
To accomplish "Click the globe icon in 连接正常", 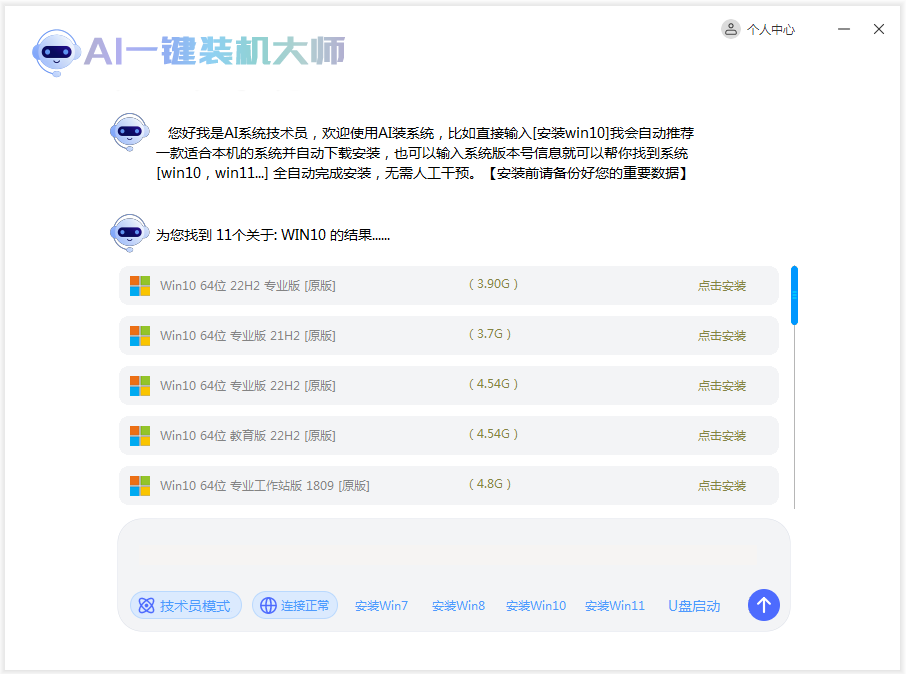I will click(268, 605).
